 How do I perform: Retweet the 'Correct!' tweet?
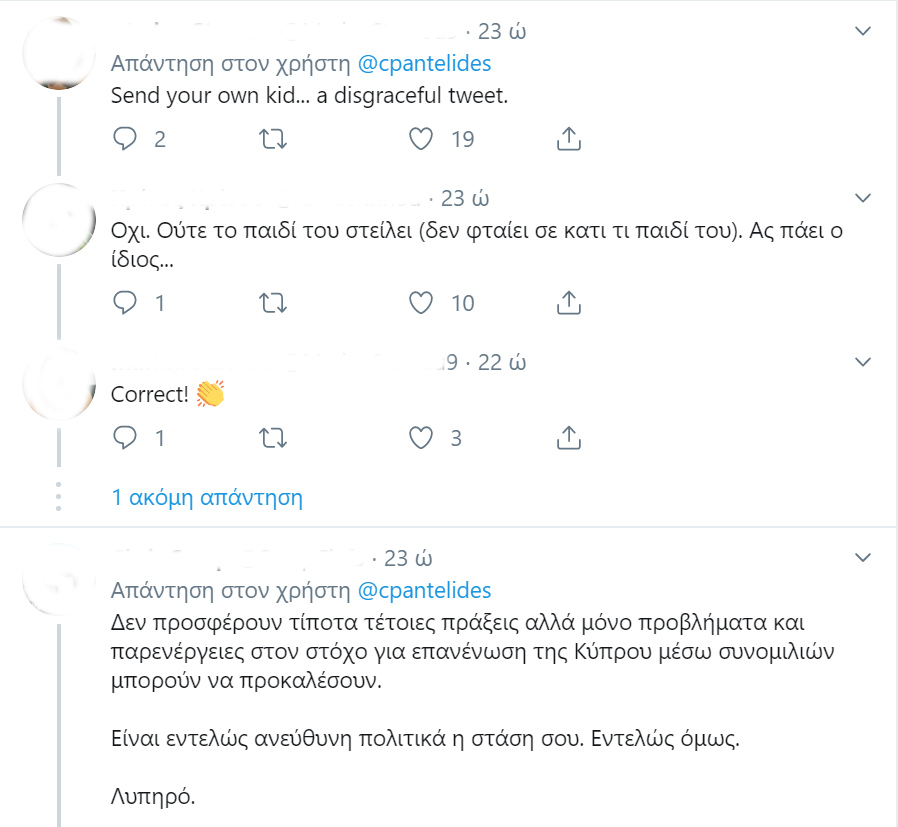tap(273, 438)
